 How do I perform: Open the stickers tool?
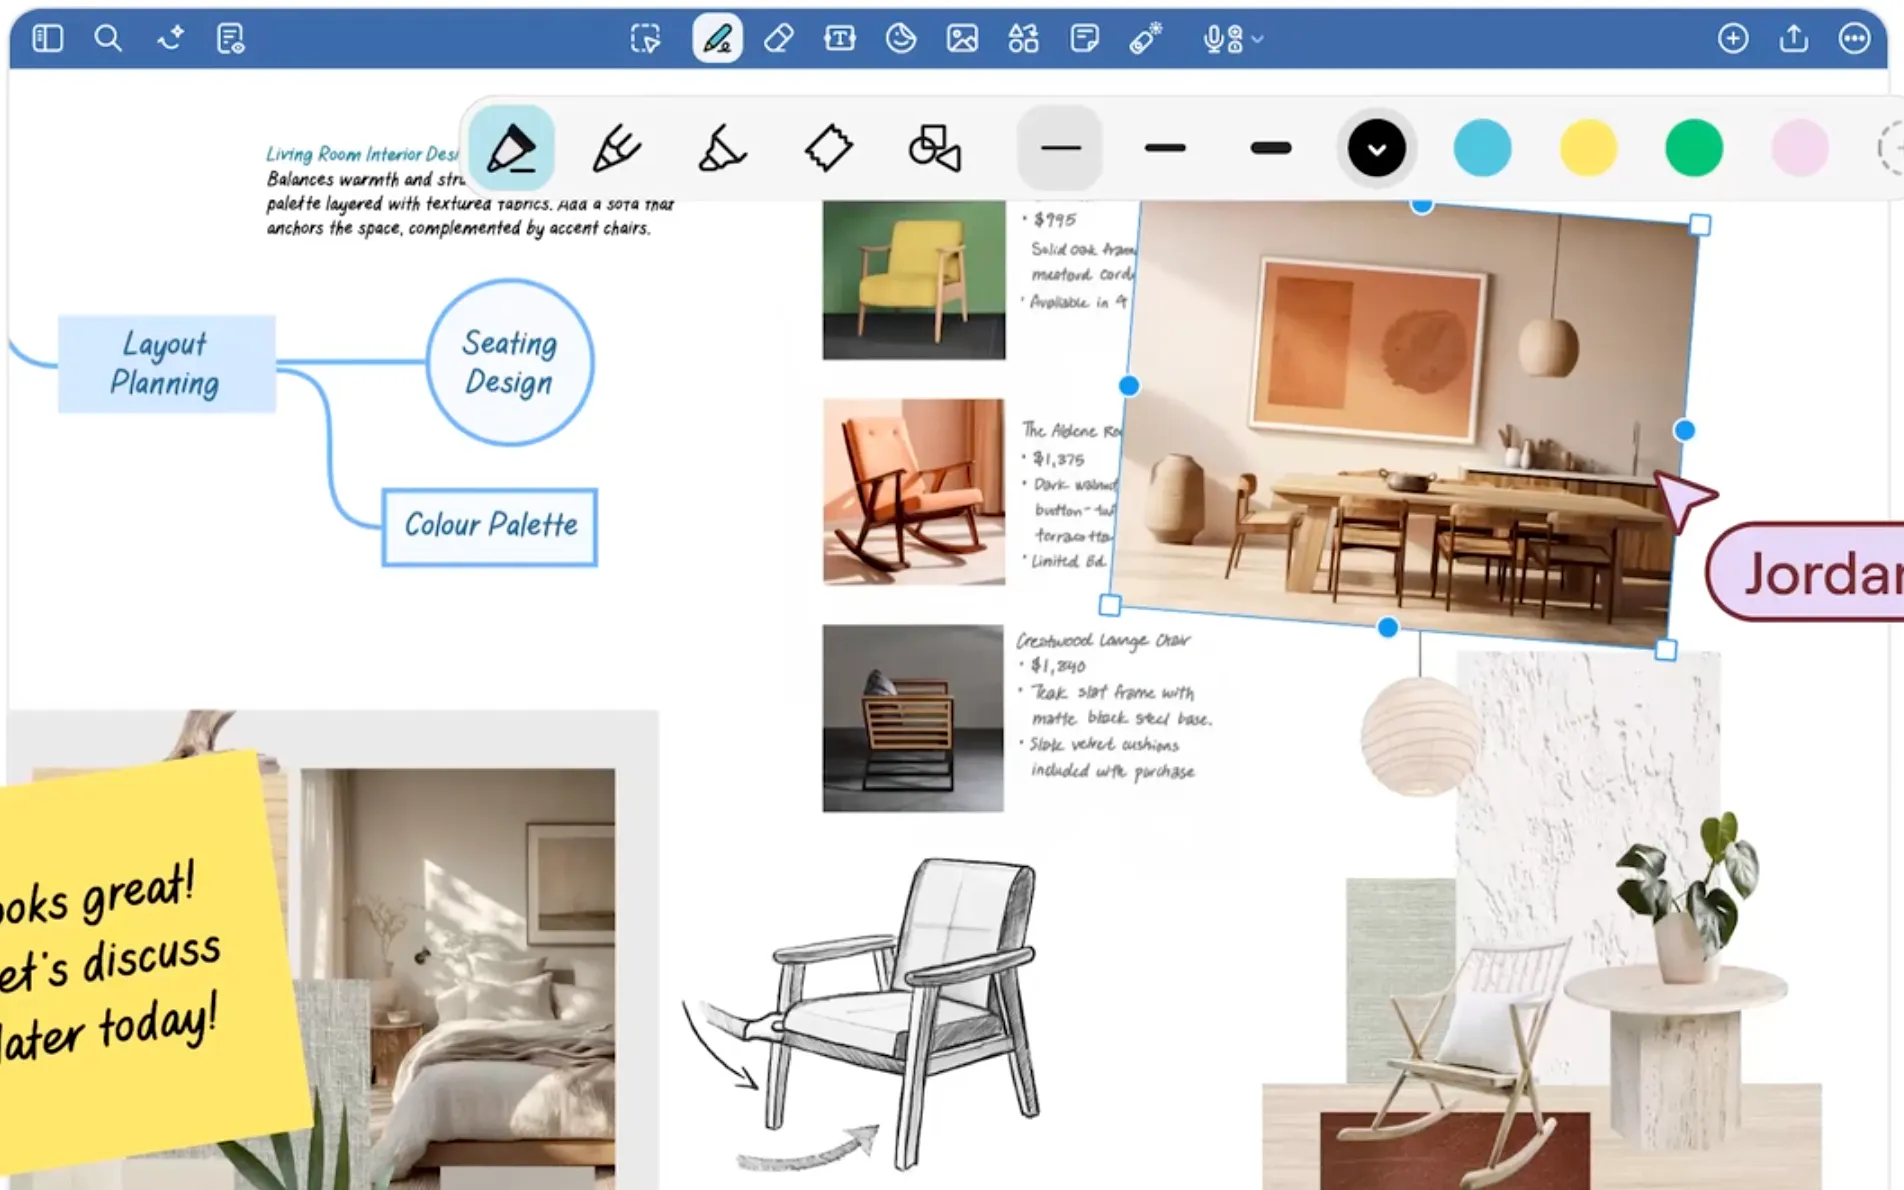tap(901, 39)
